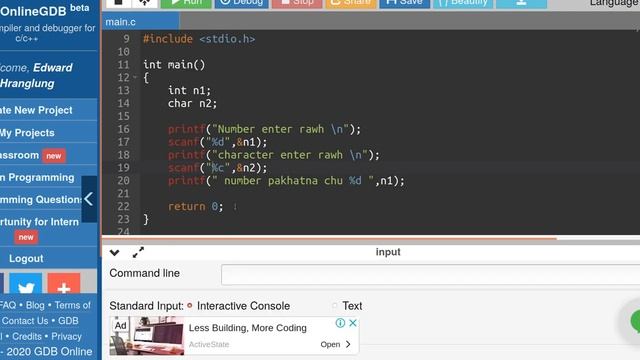
Task: Click the Stop button in toolbar
Action: pyautogui.click(x=297, y=3)
